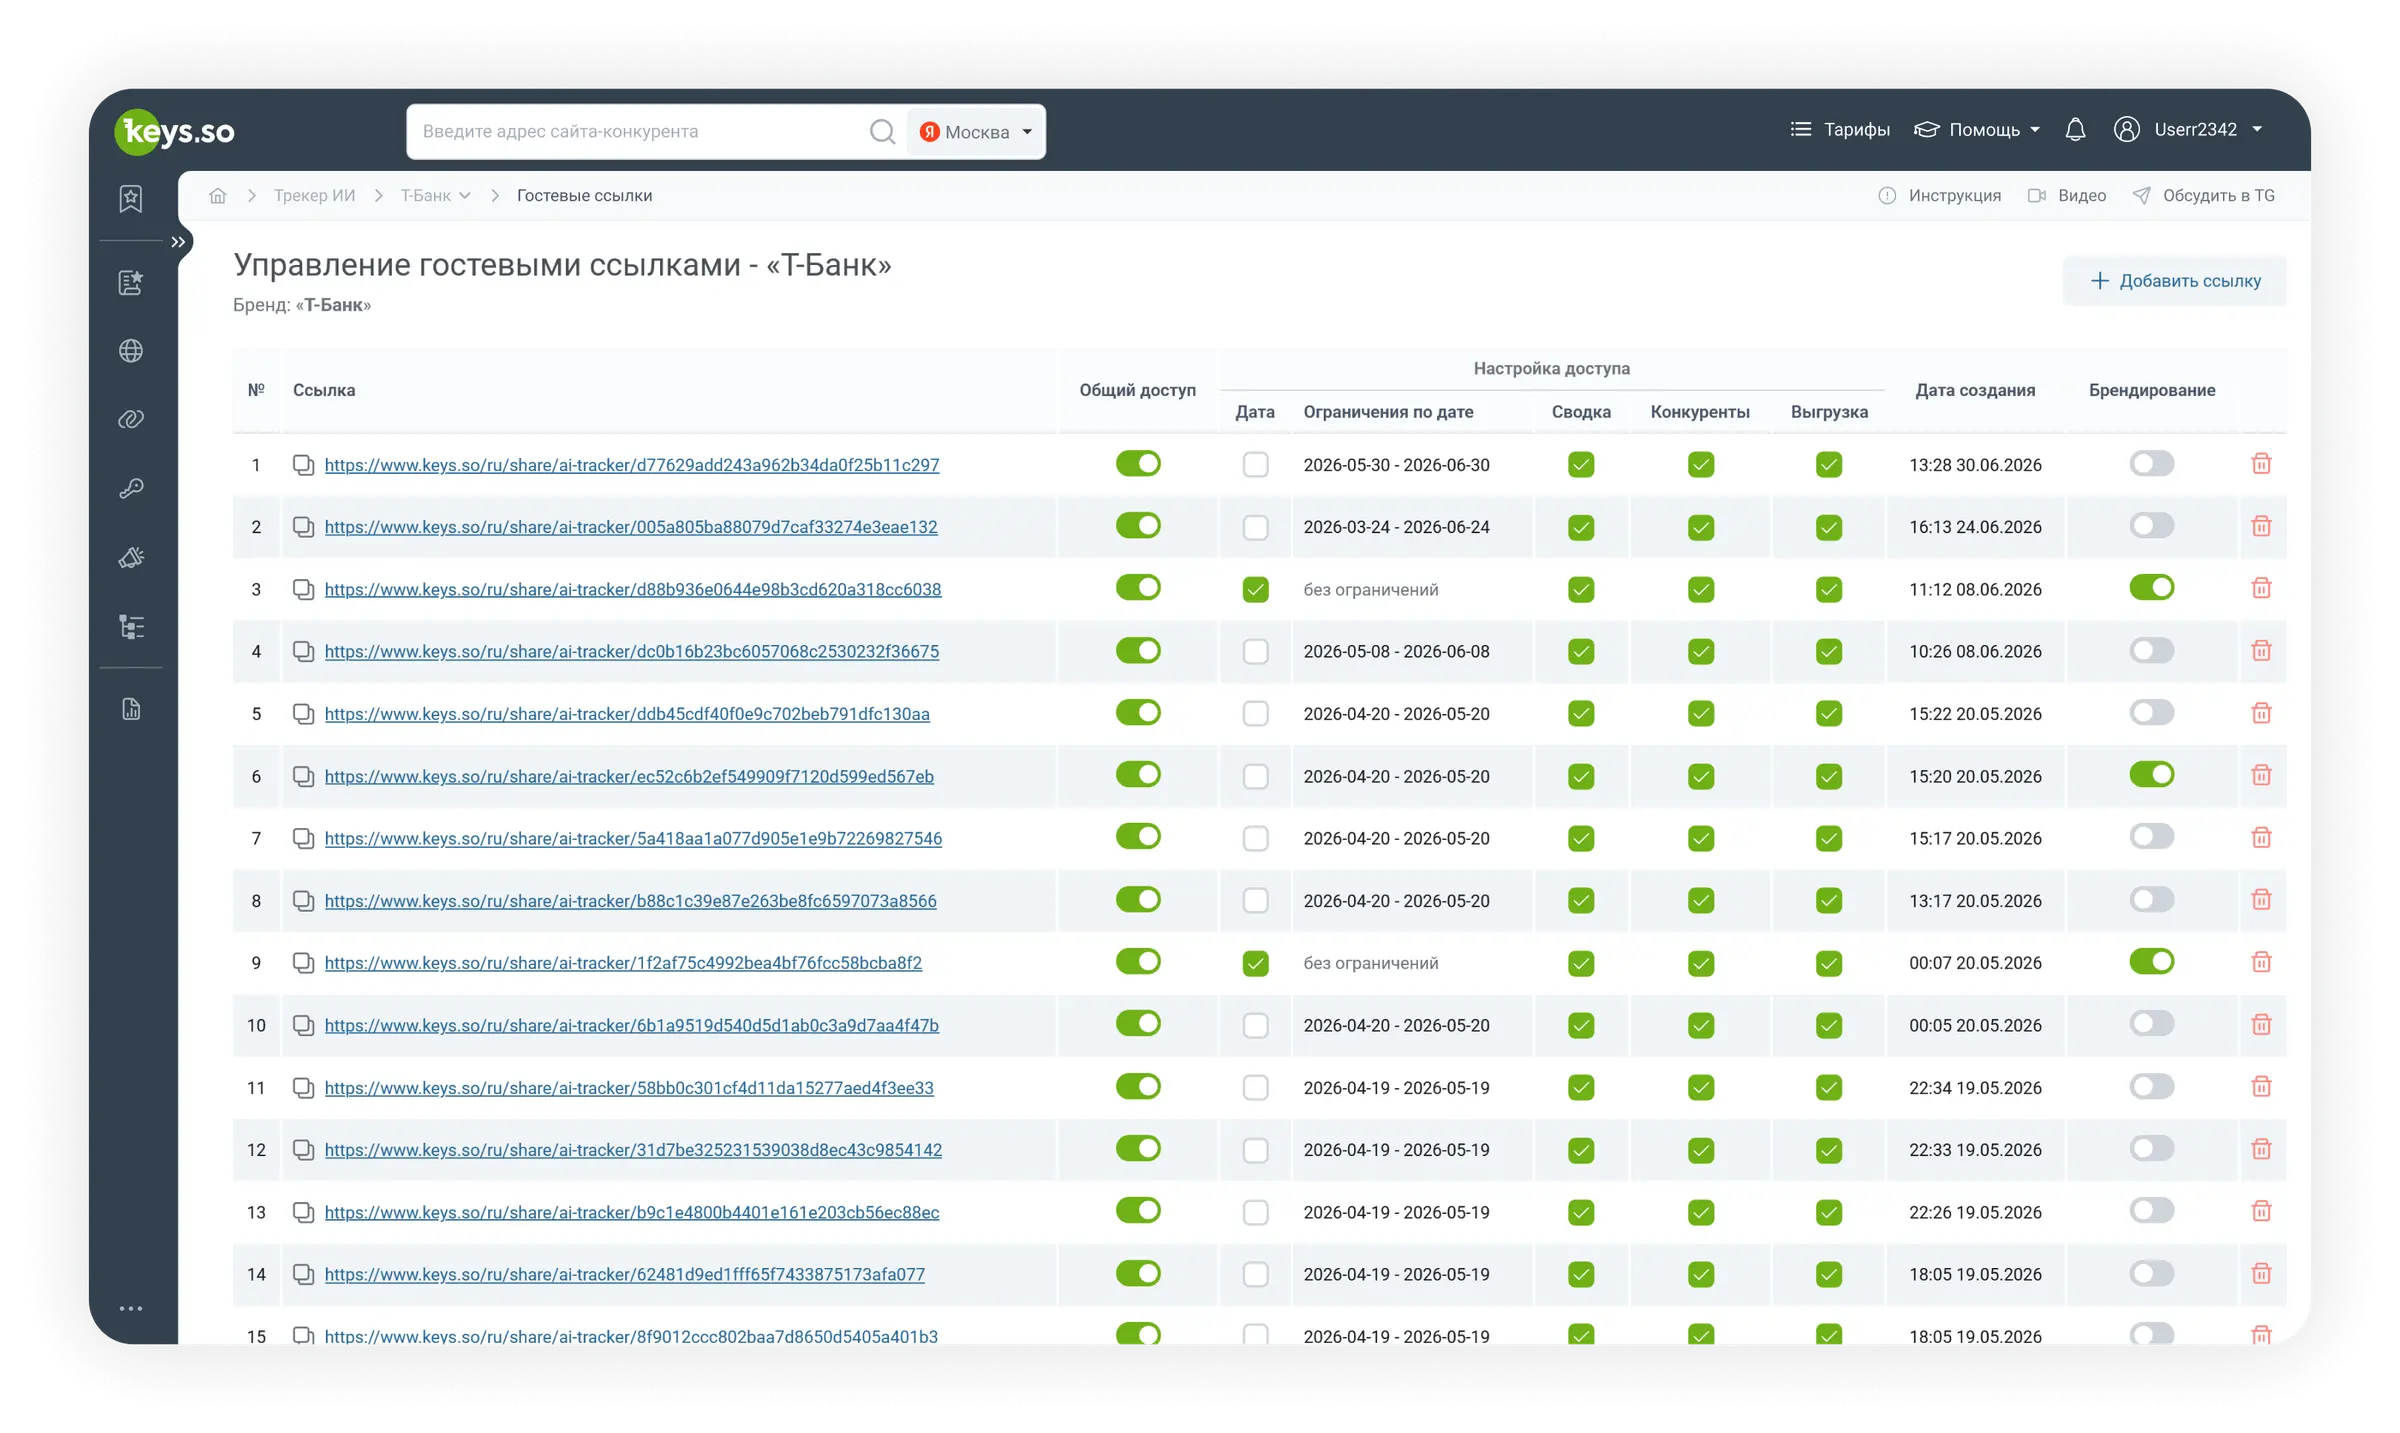Image resolution: width=2400 pixels, height=1433 pixels.
Task: Open the key sidebar icon
Action: 131,488
